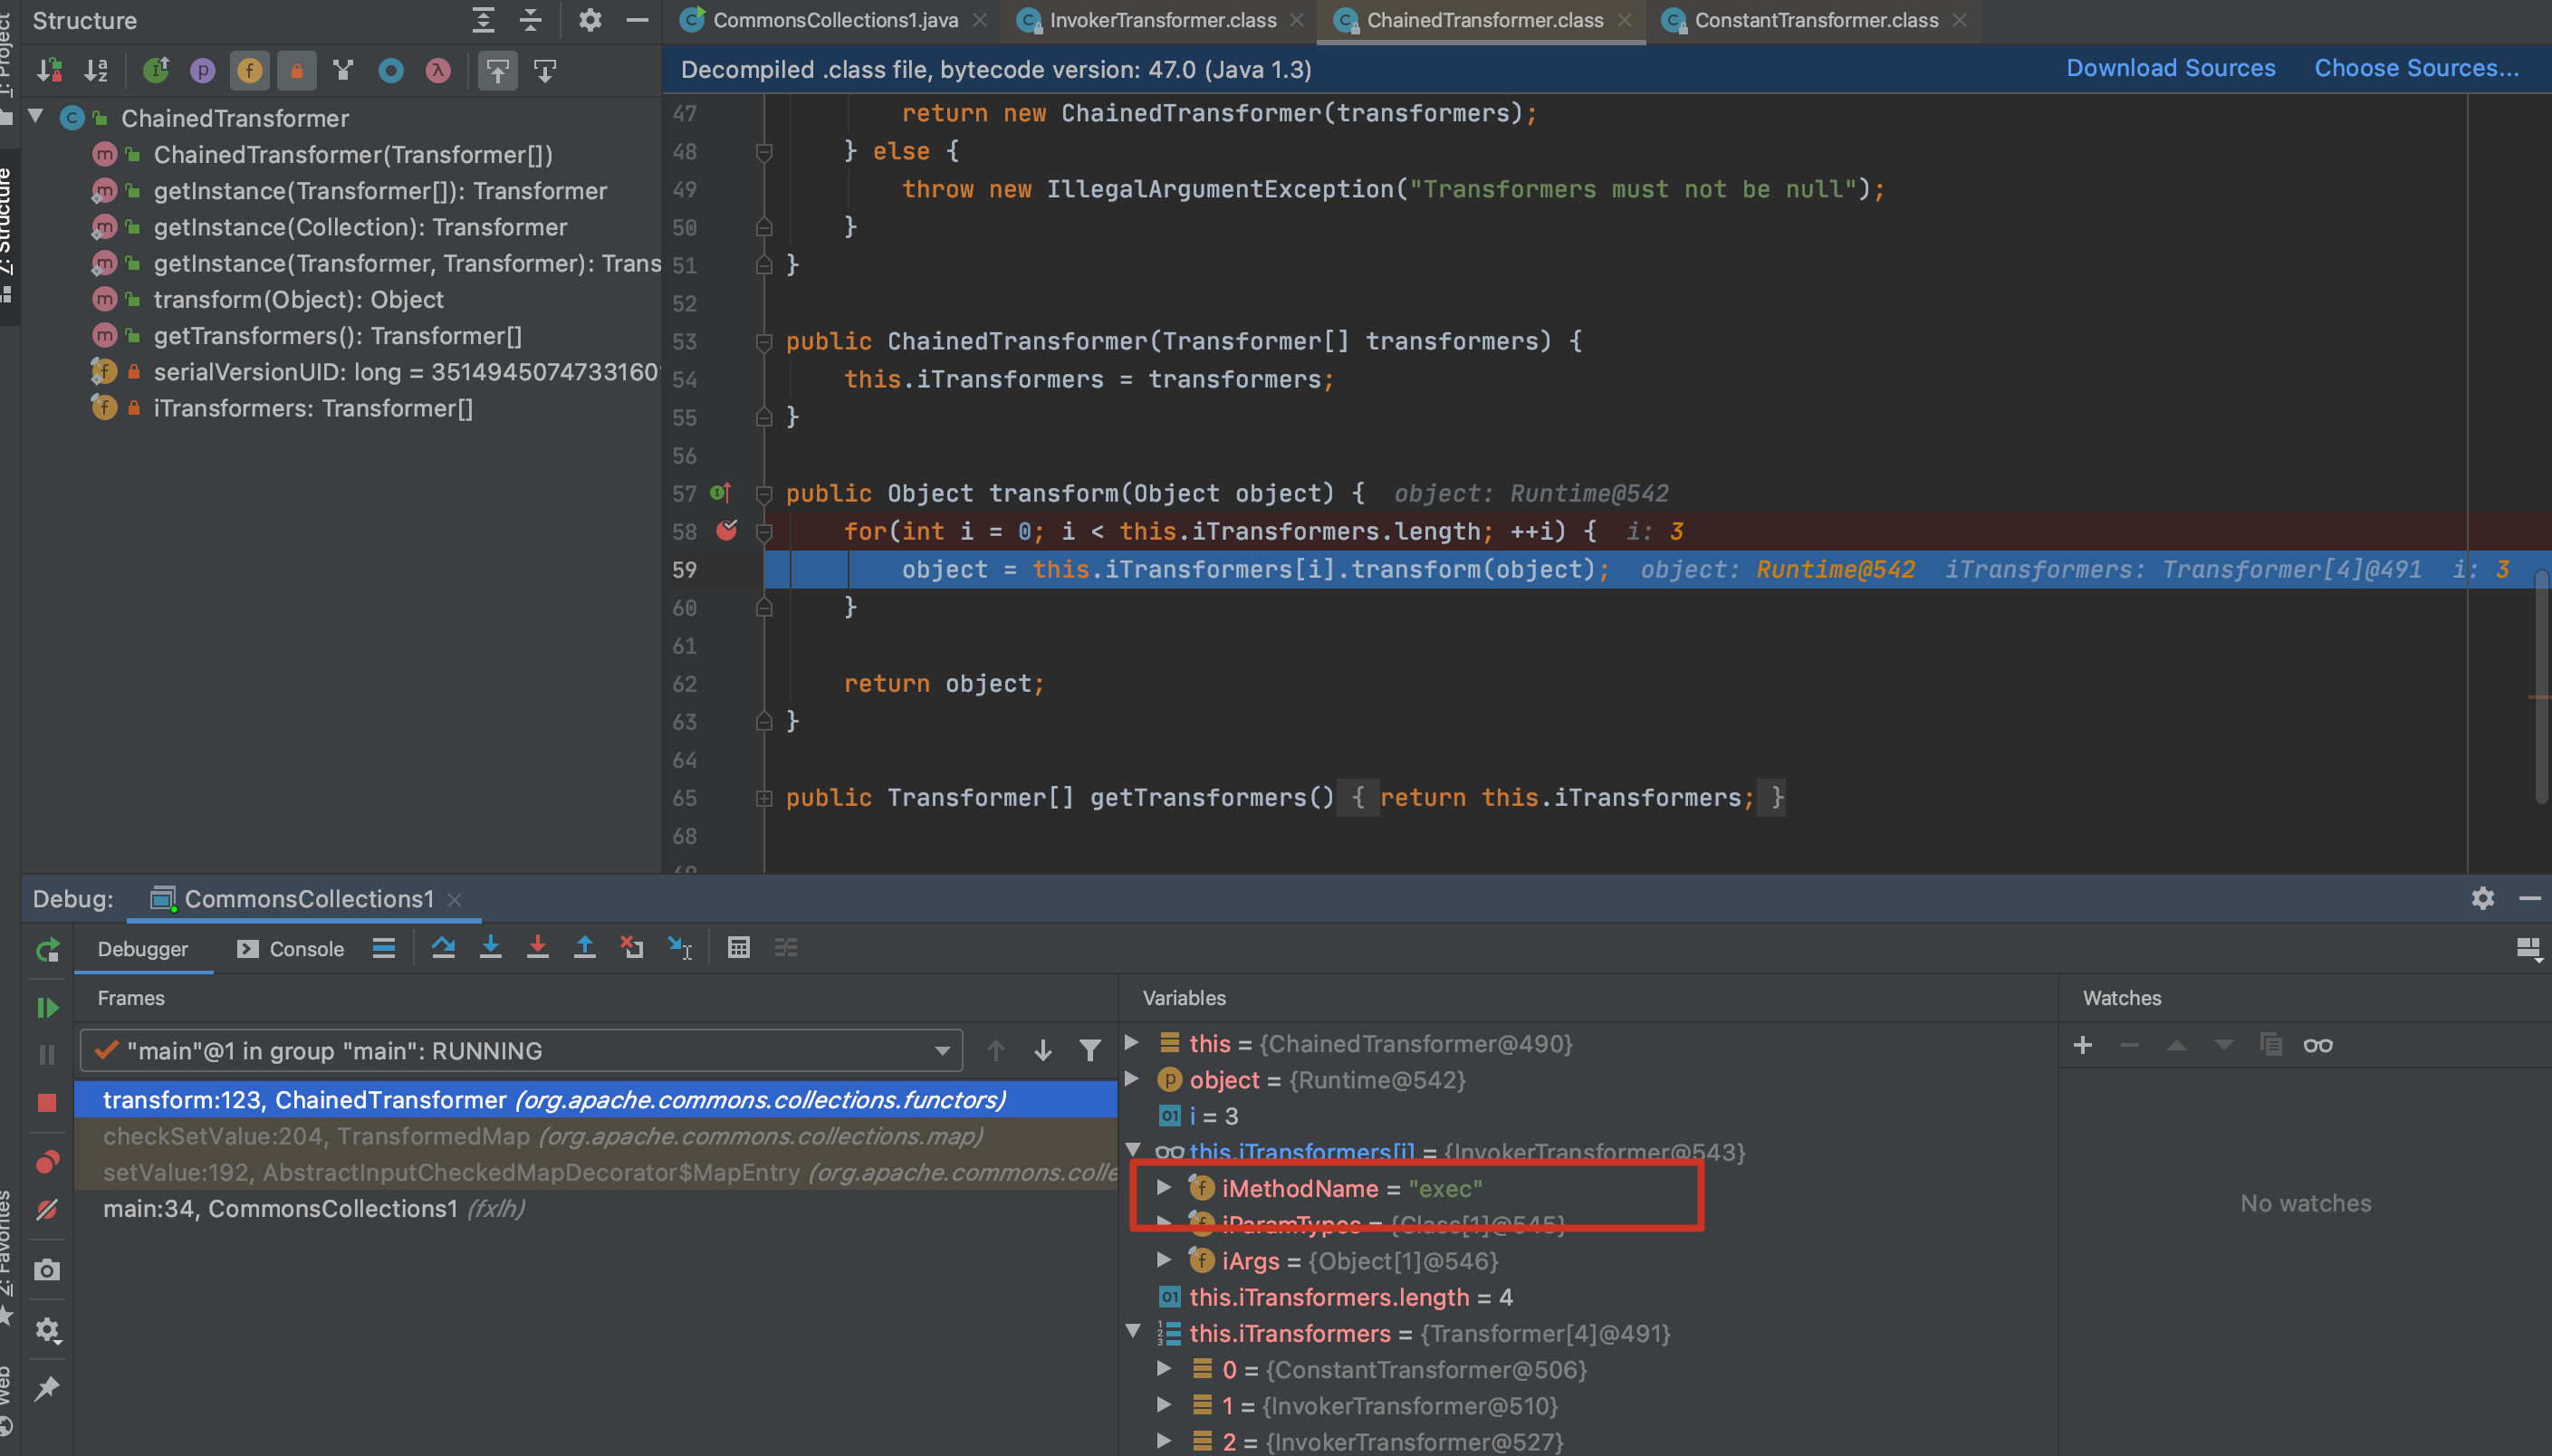The height and width of the screenshot is (1456, 2552).
Task: Expand variable this = ChainedTransformer@490
Action: click(1132, 1042)
